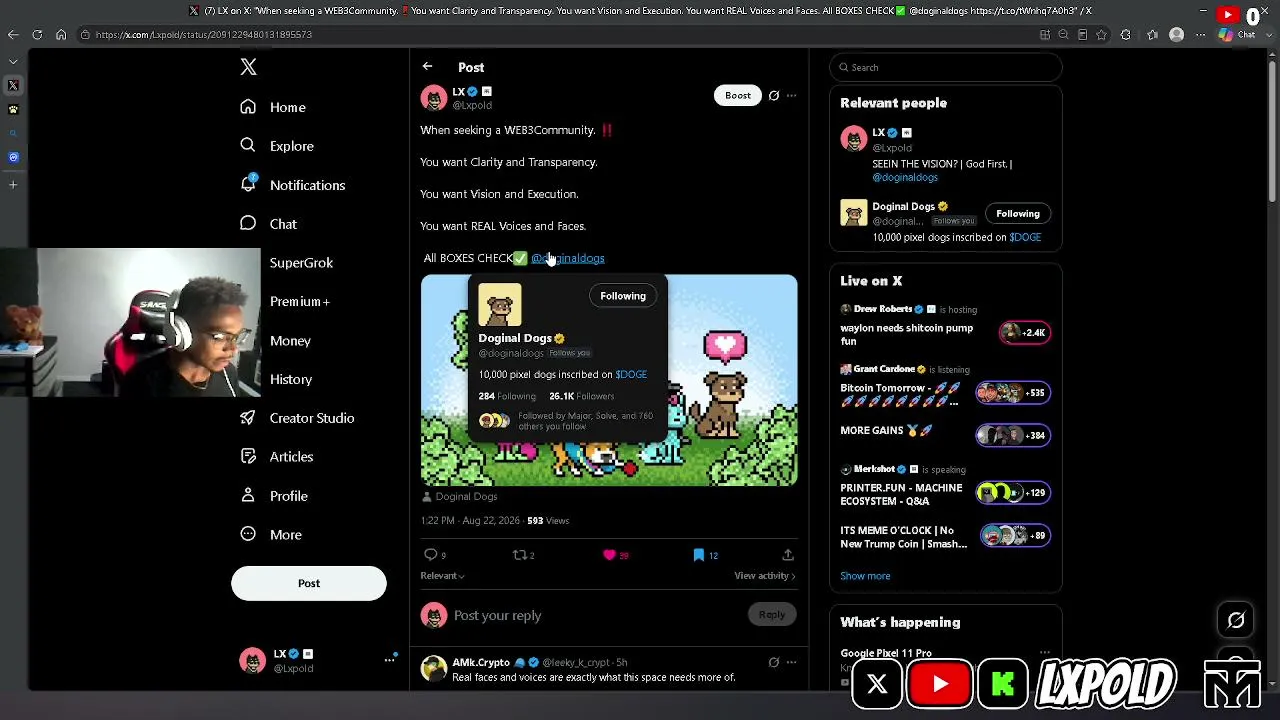Screen dimensions: 1280x720
Task: Open History from the sidebar
Action: [291, 380]
